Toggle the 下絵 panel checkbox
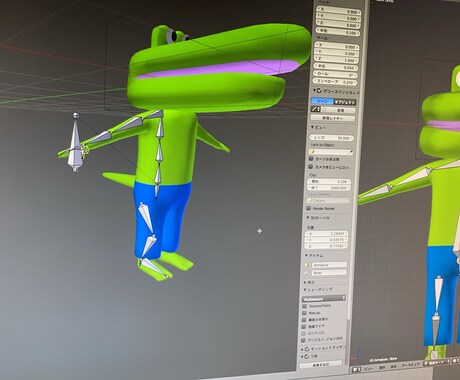The width and height of the screenshot is (460, 380). (307, 356)
